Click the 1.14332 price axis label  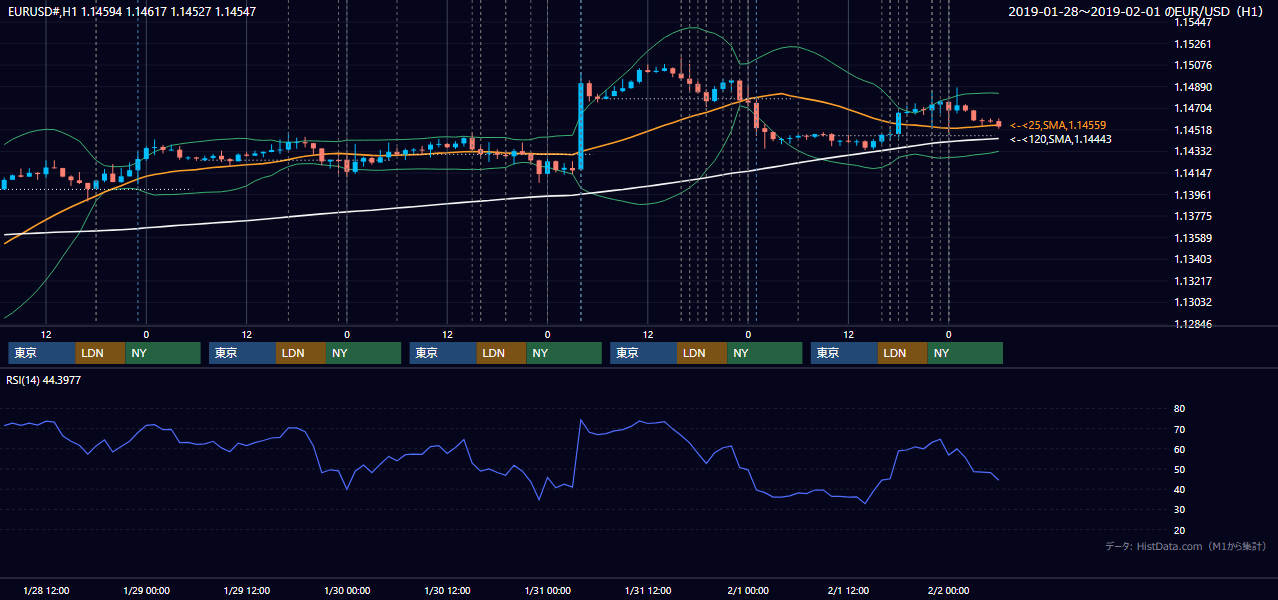tap(1193, 151)
